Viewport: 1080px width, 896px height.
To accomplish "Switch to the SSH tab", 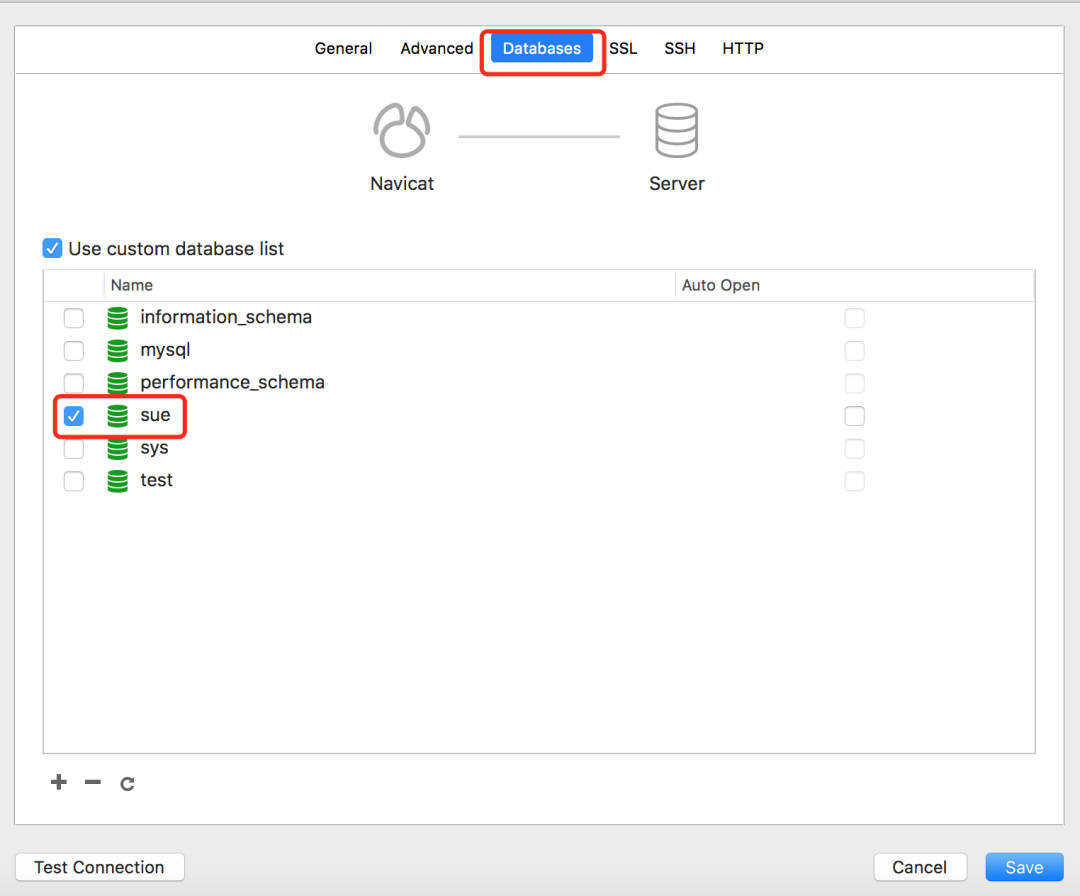I will 680,48.
